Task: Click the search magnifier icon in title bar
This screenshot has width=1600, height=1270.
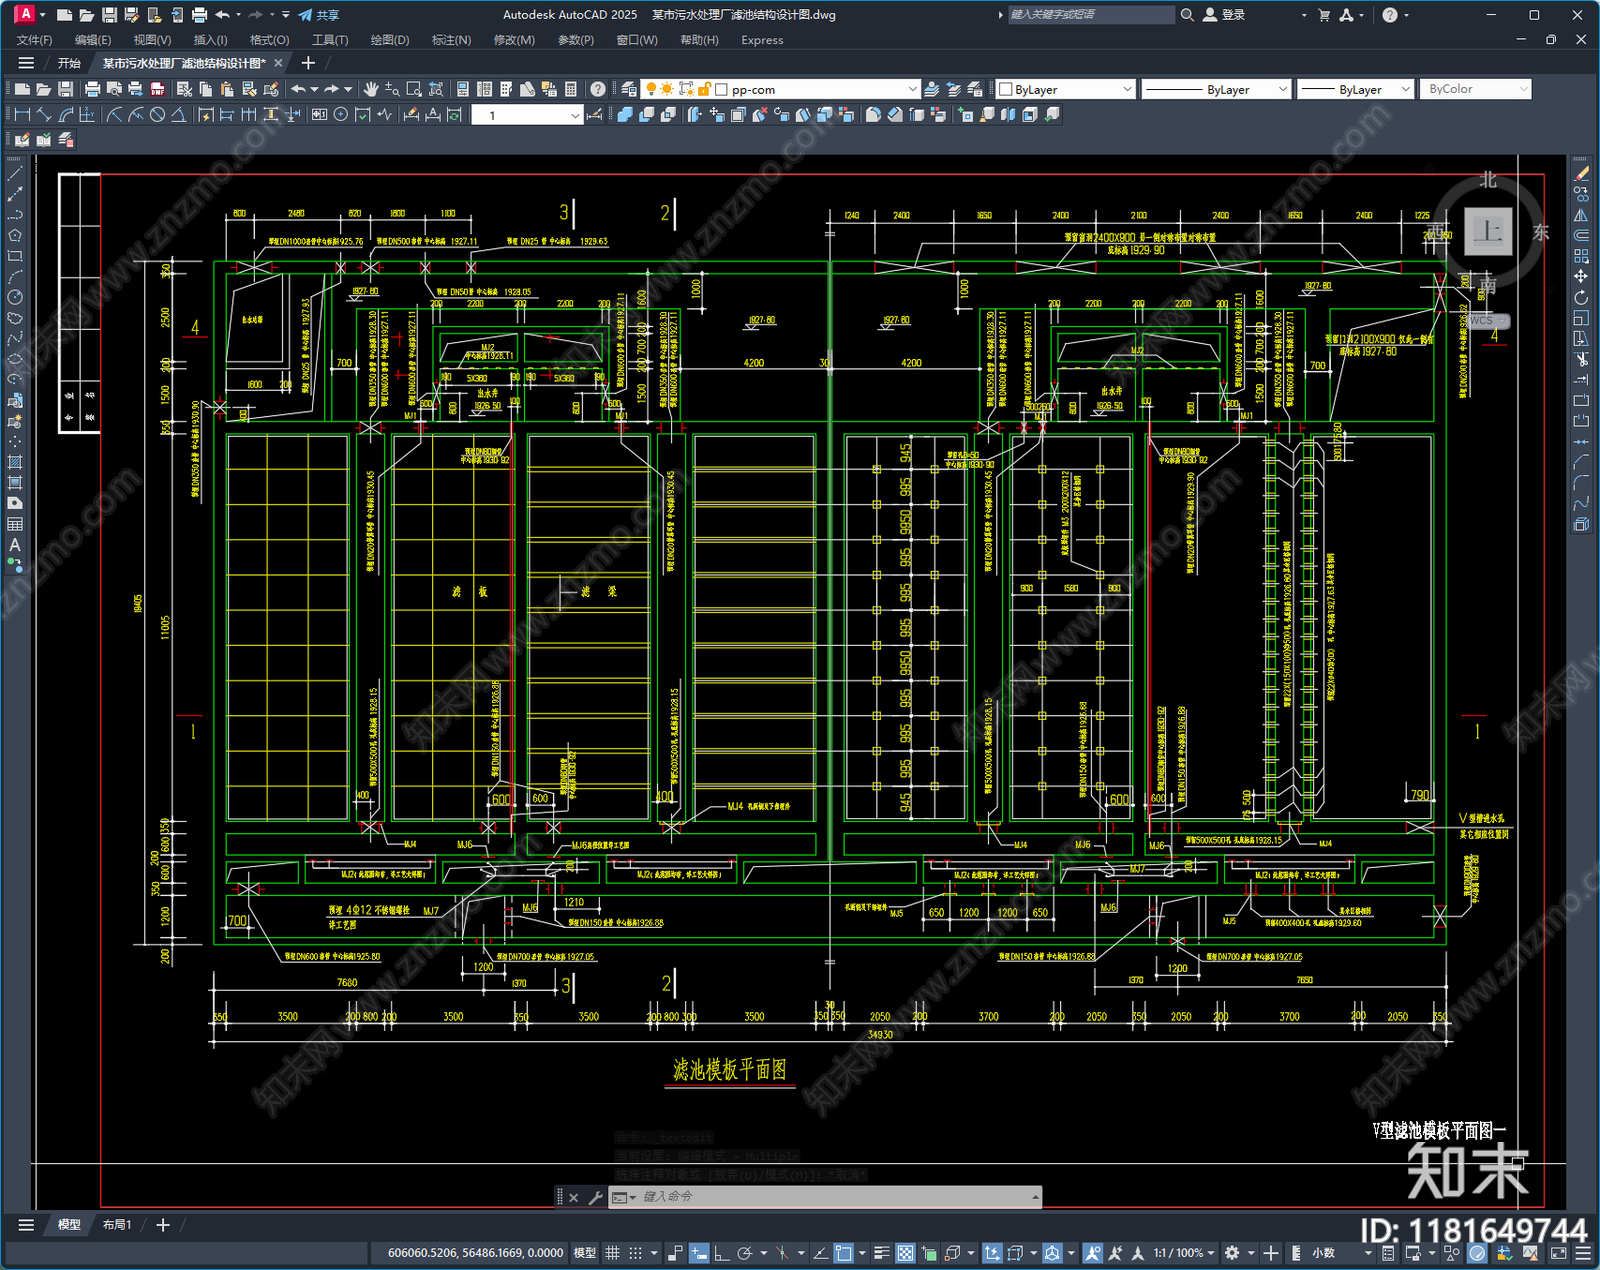Action: click(1187, 15)
